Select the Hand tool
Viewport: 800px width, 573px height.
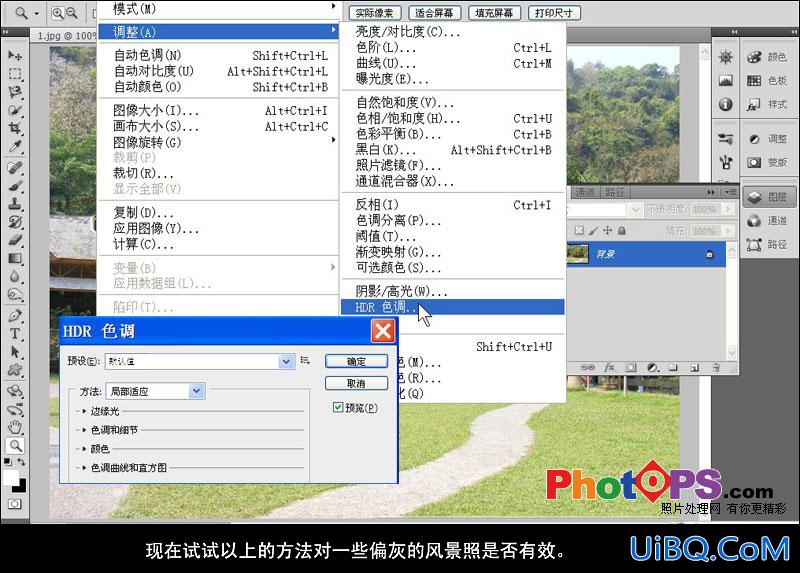pos(15,427)
